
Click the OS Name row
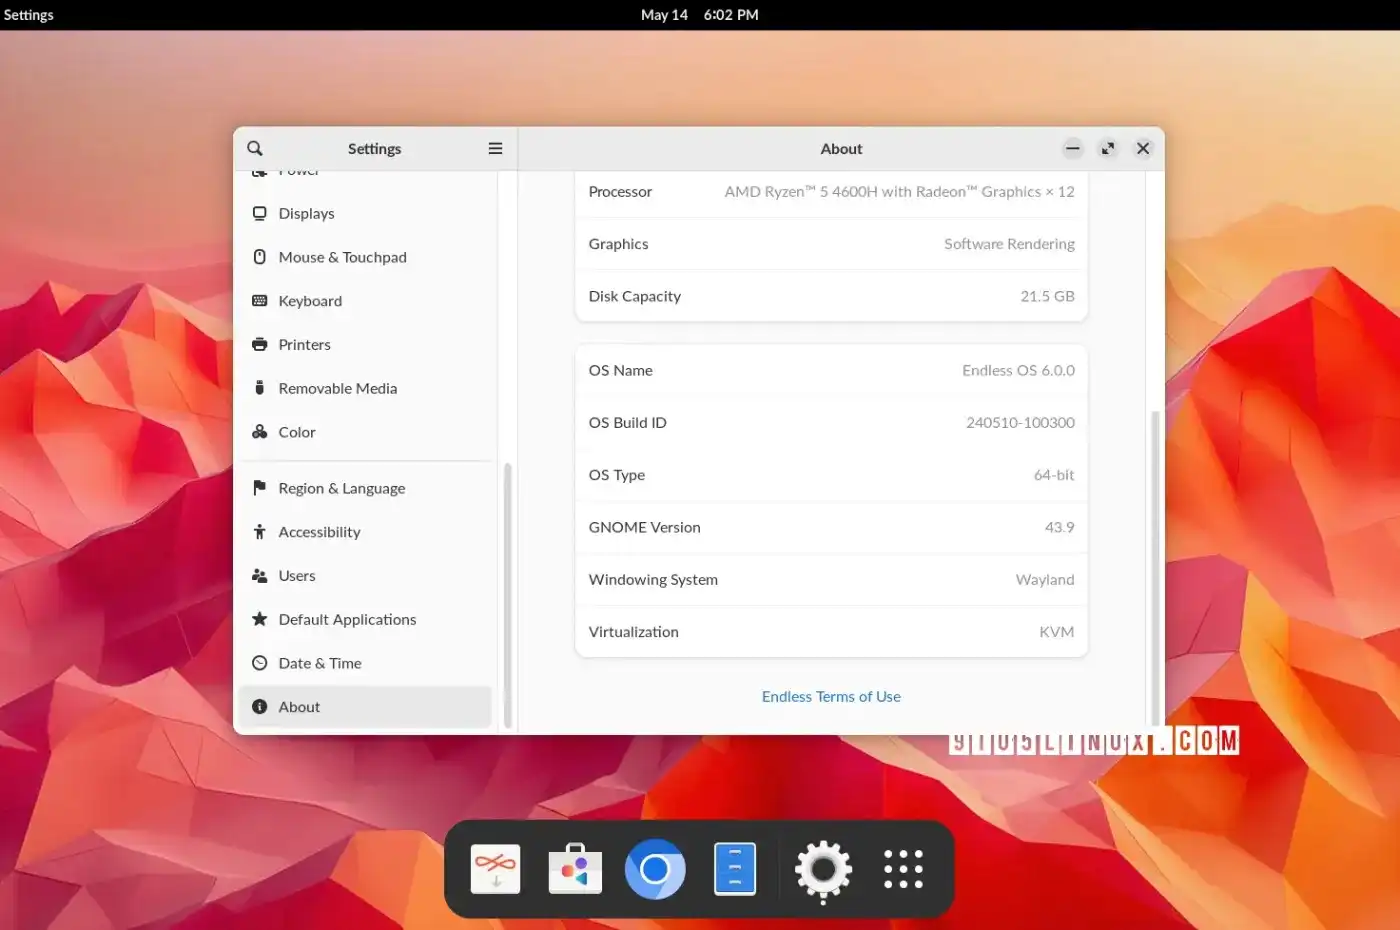831,370
